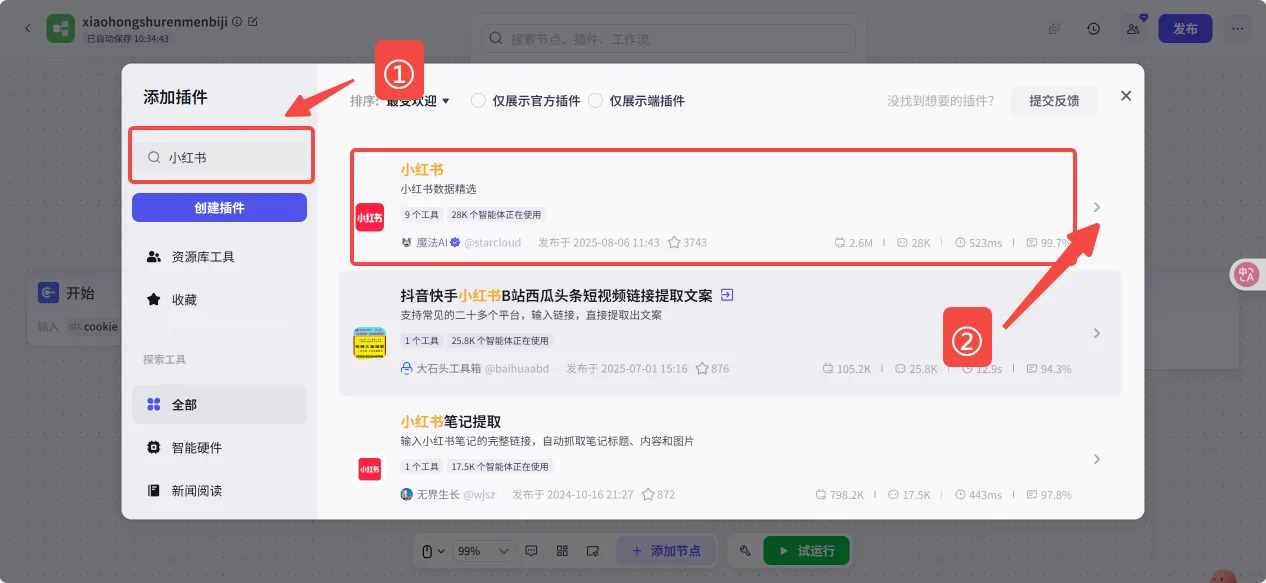Click the 小红书 plugin red logo
The image size is (1266, 583).
click(x=369, y=216)
